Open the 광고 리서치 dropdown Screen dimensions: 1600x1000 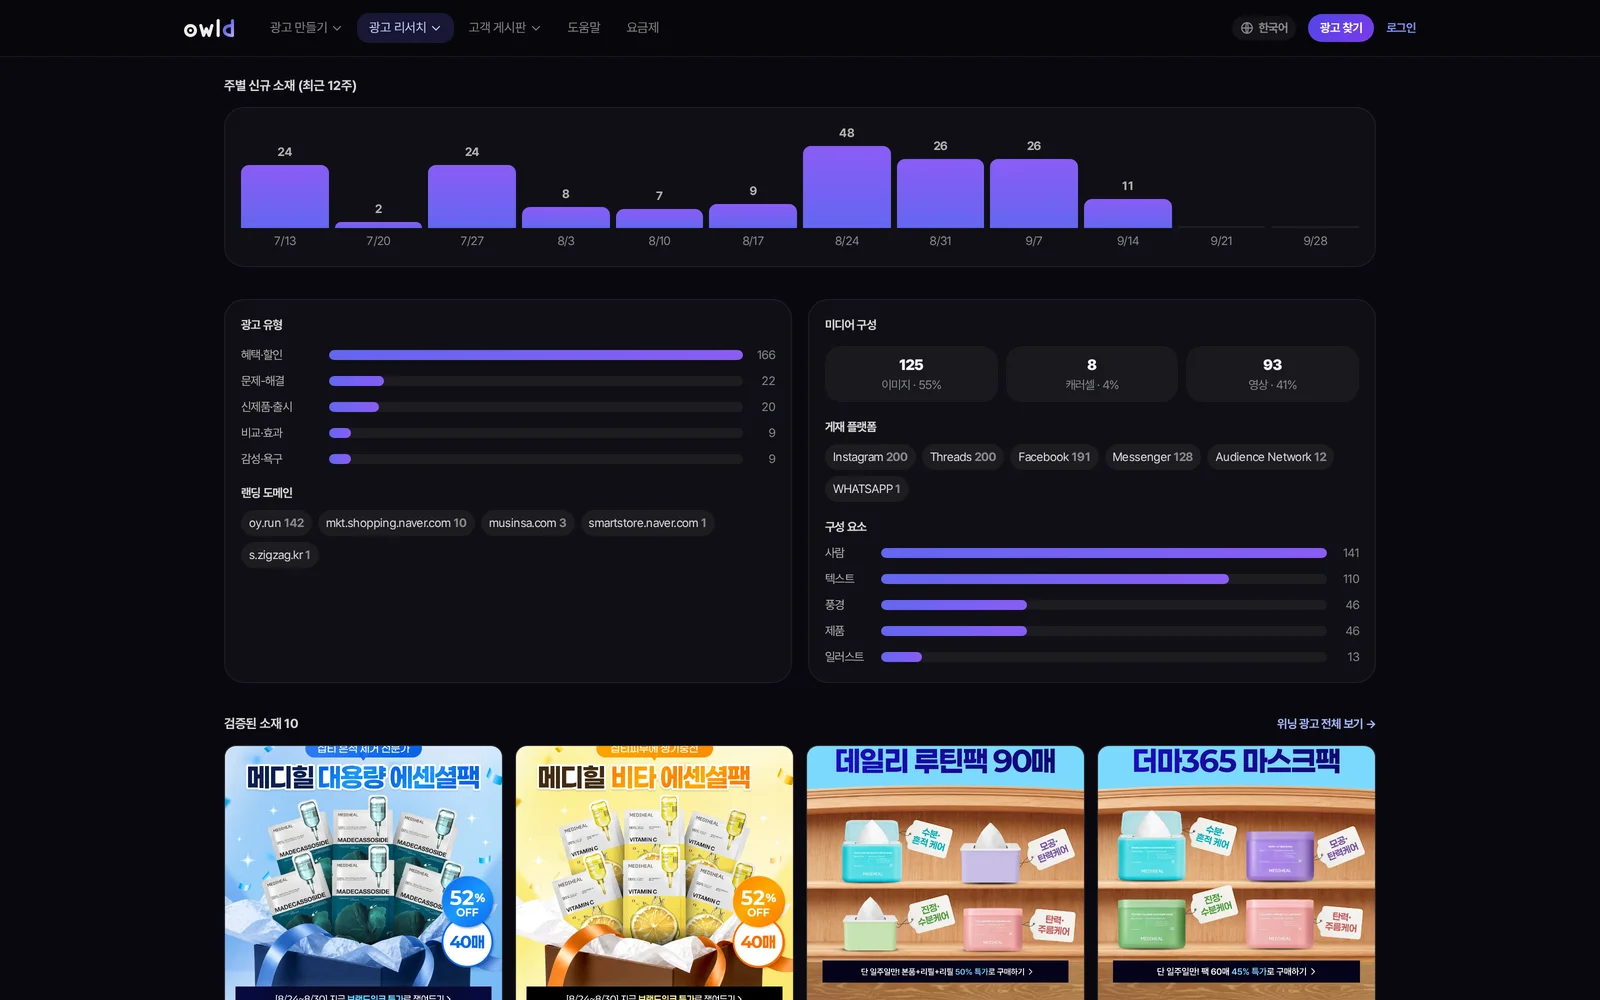tap(405, 28)
